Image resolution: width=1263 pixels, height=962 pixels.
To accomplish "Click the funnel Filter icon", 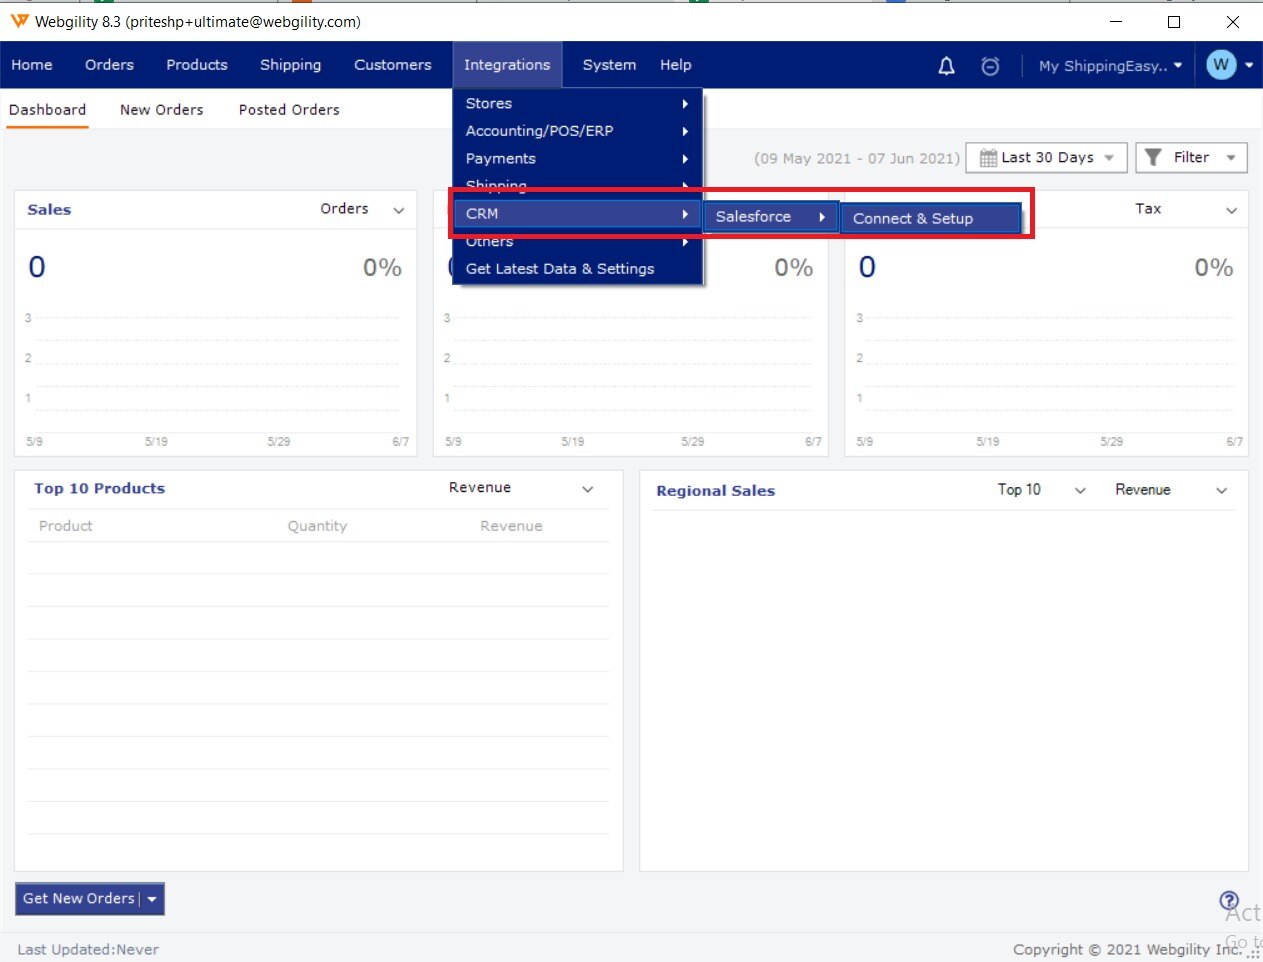I will 1153,157.
